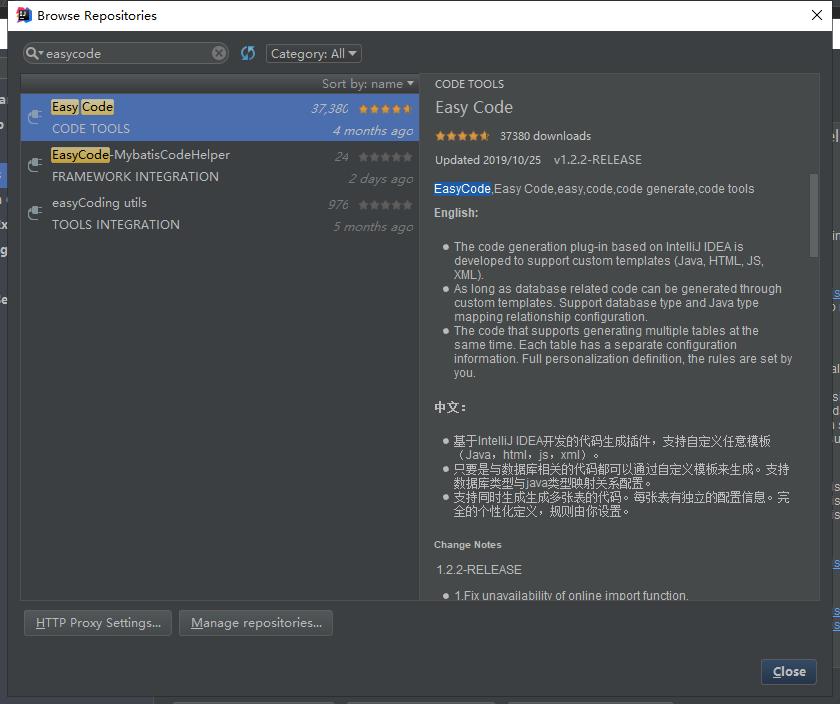
Task: Click the EasyCode-MybatisCodeHelper plugin icon
Action: [x=35, y=160]
